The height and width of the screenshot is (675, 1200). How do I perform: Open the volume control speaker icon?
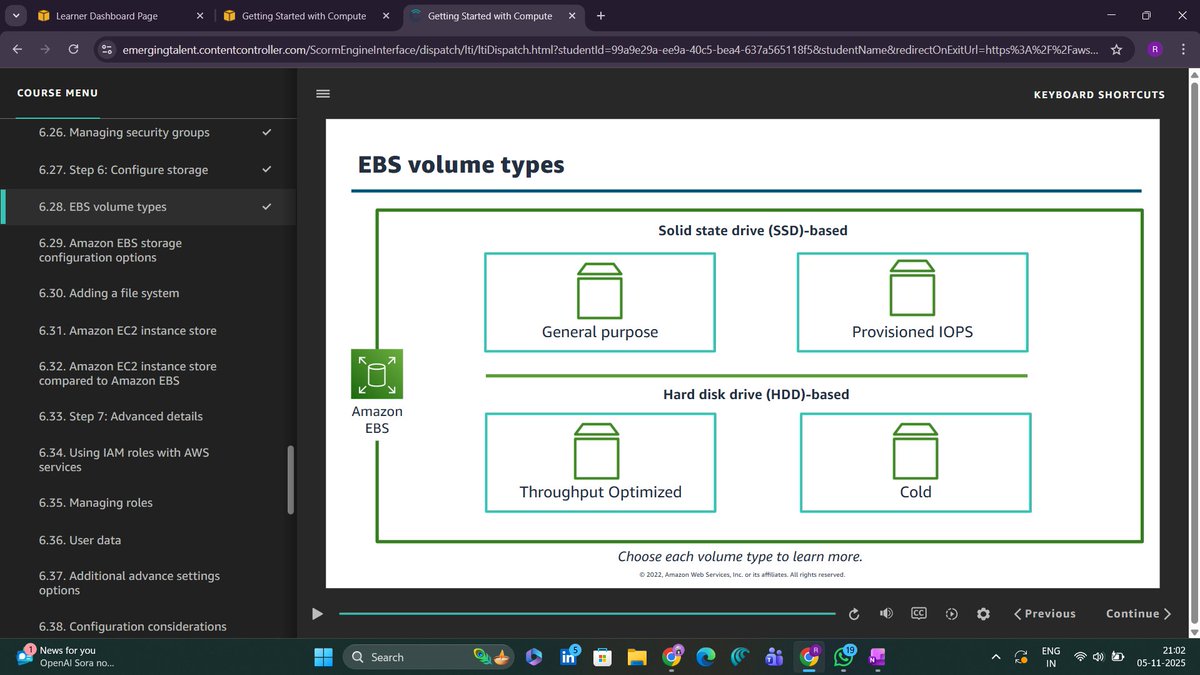click(x=886, y=613)
